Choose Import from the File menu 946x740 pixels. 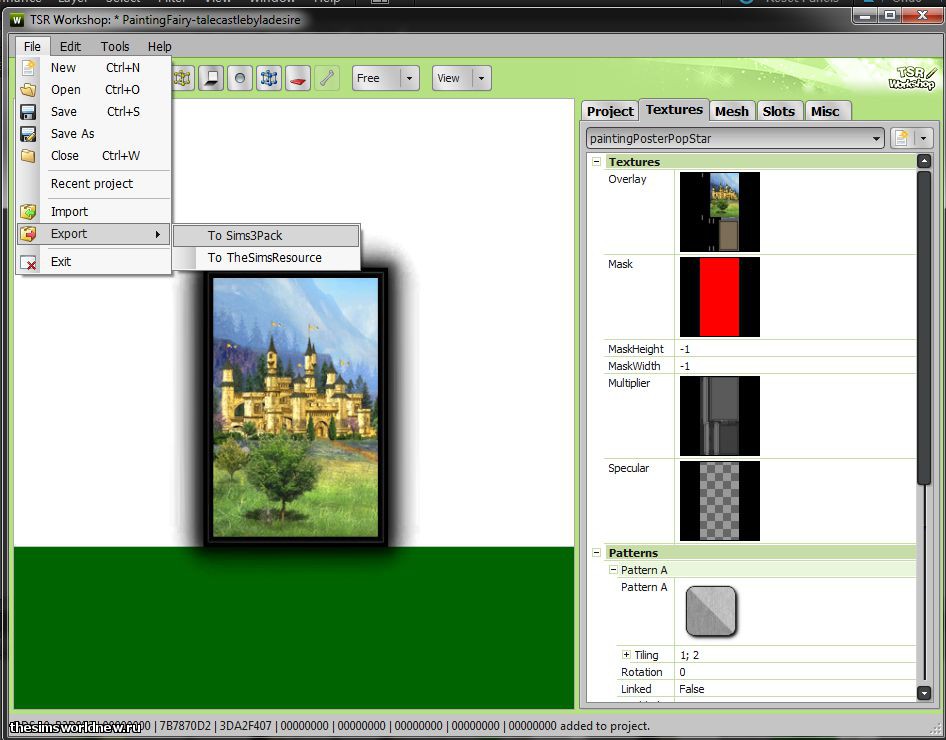click(69, 212)
